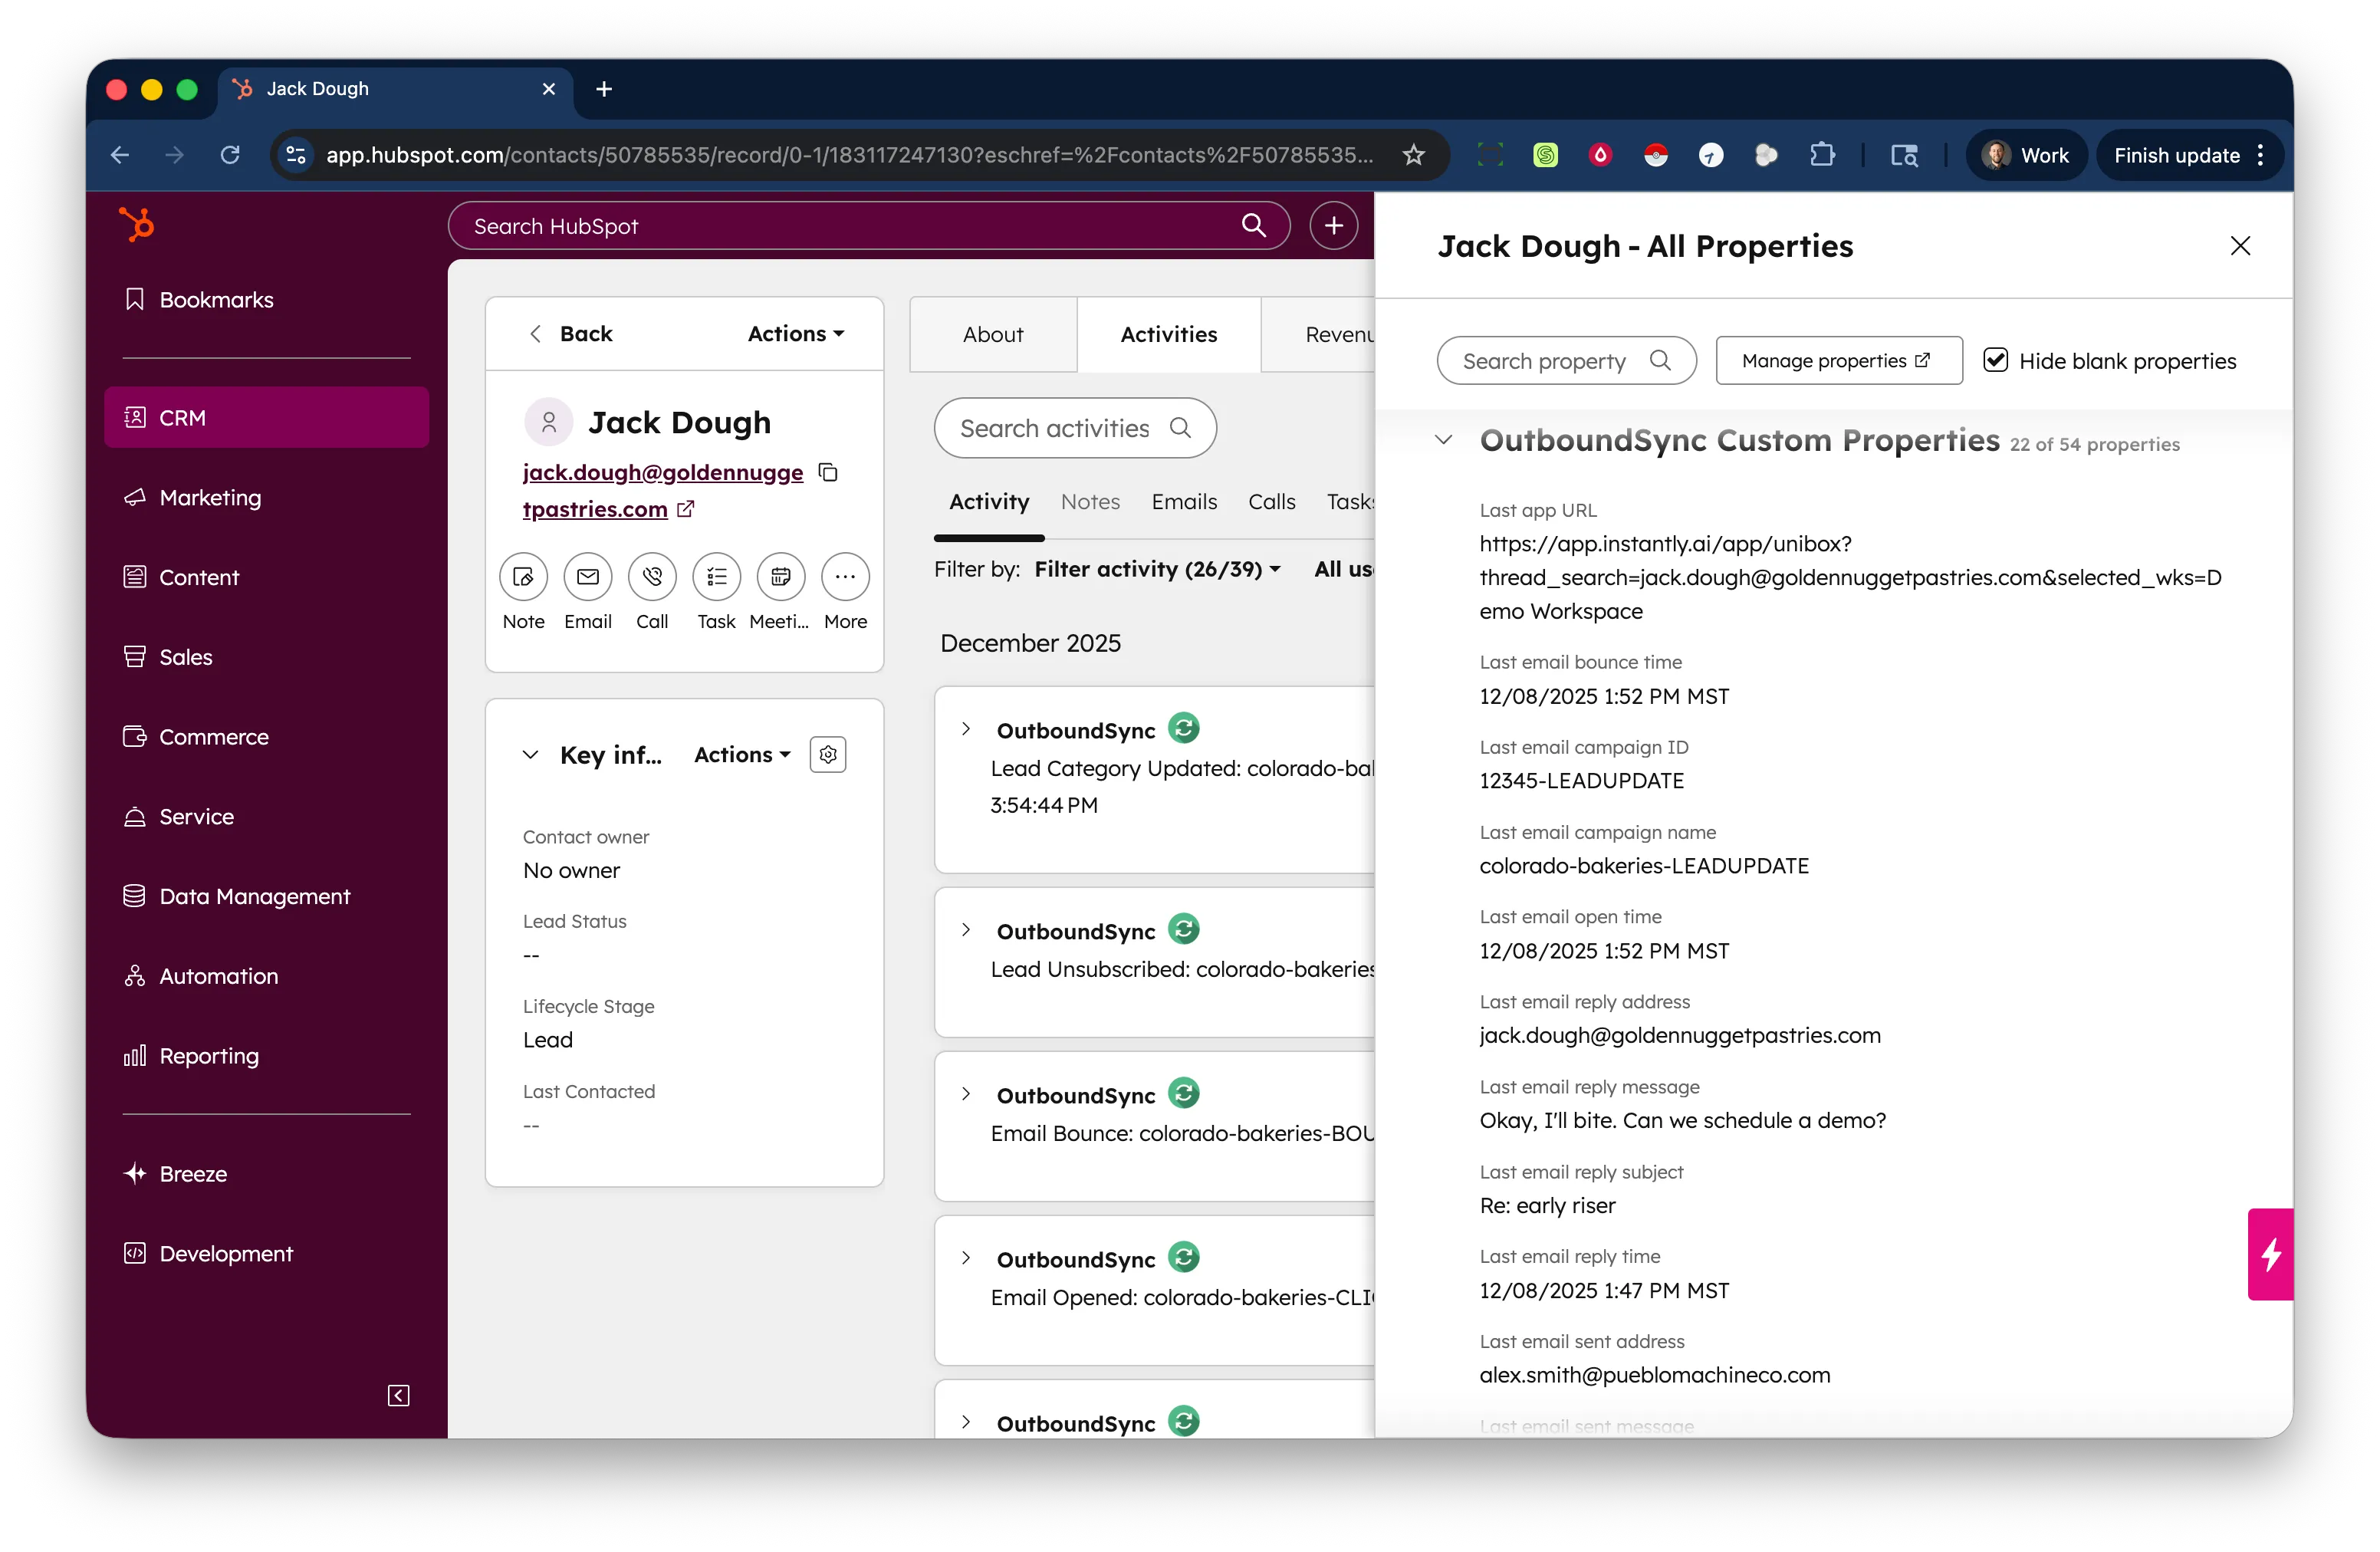
Task: Collapse OutboundSync Custom Properties section
Action: 1443,440
